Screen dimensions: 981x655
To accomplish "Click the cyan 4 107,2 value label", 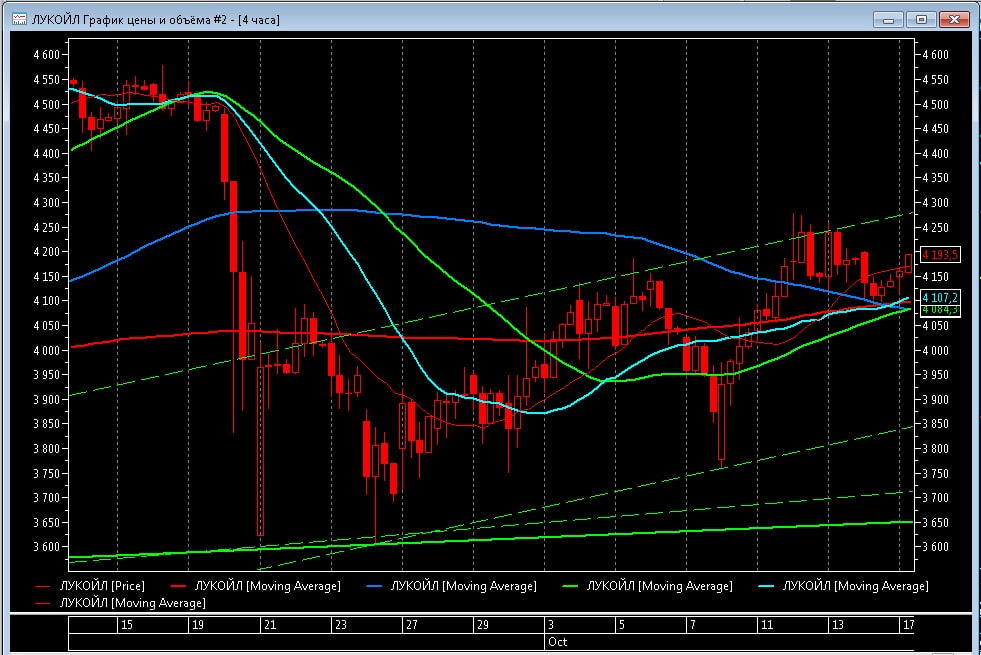I will [x=940, y=298].
